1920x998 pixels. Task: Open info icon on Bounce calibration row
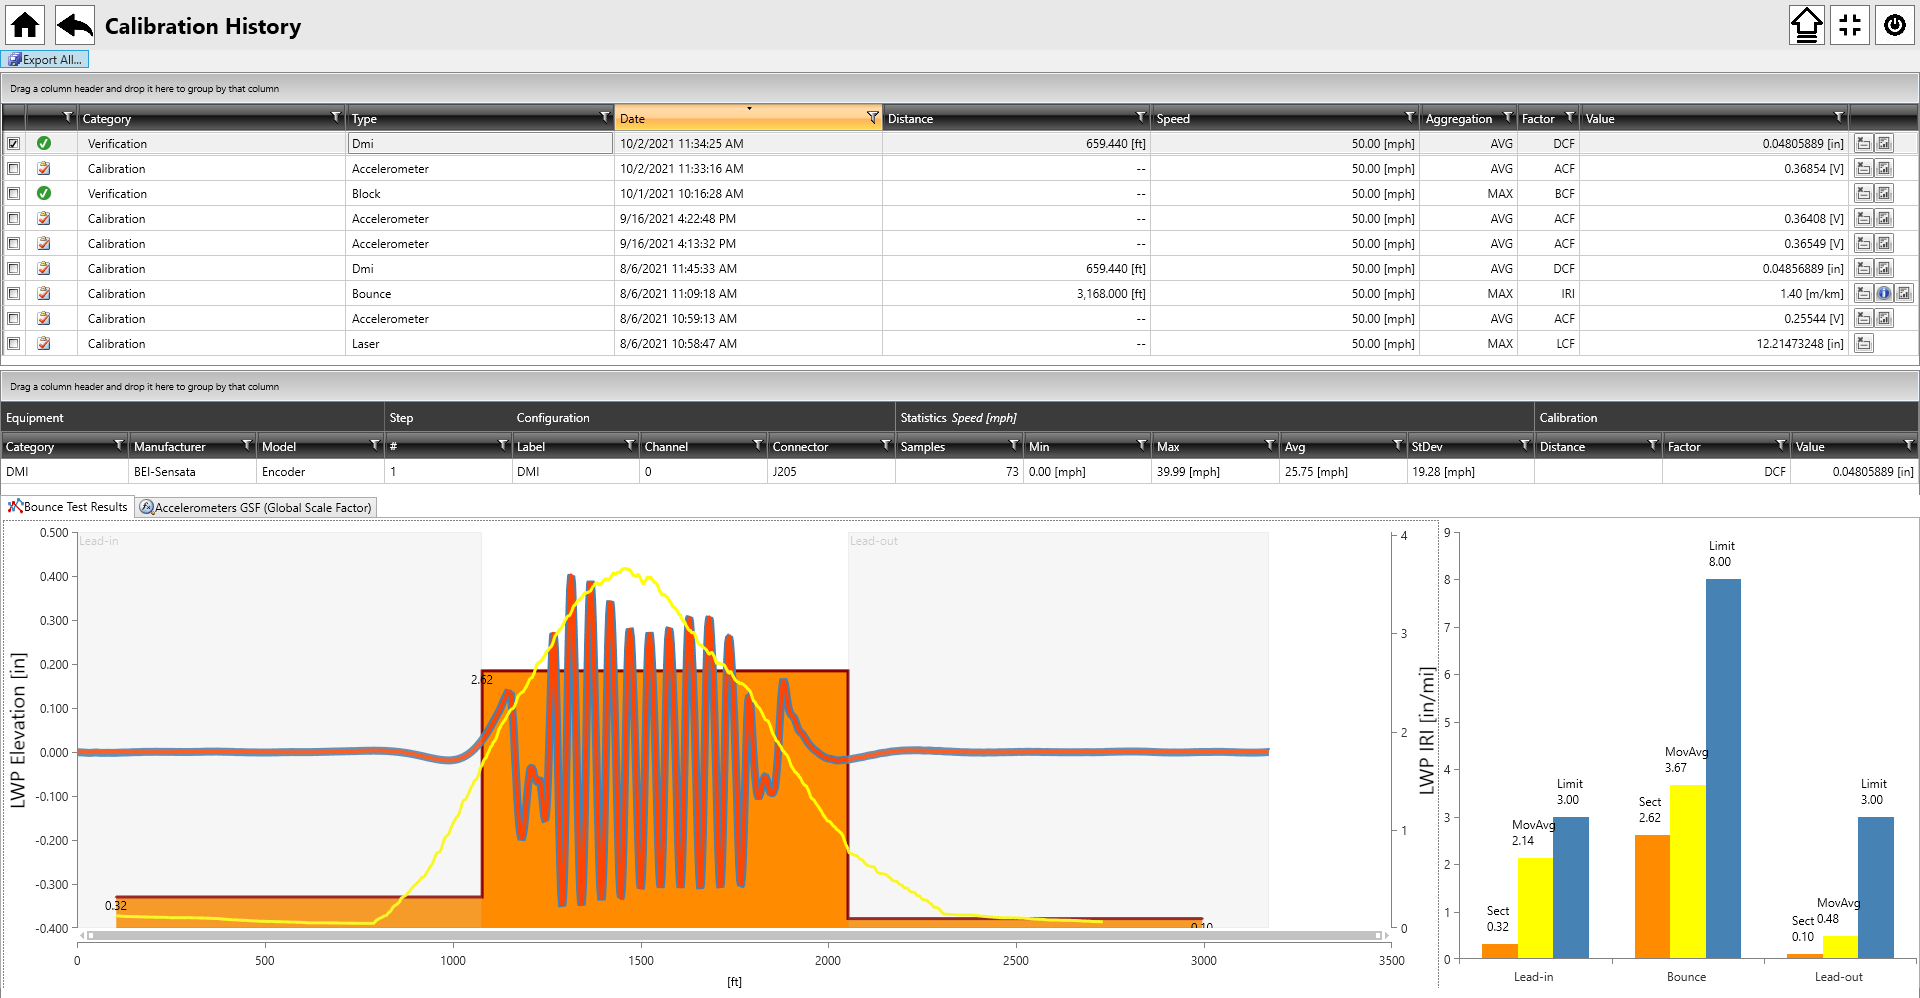point(1884,294)
